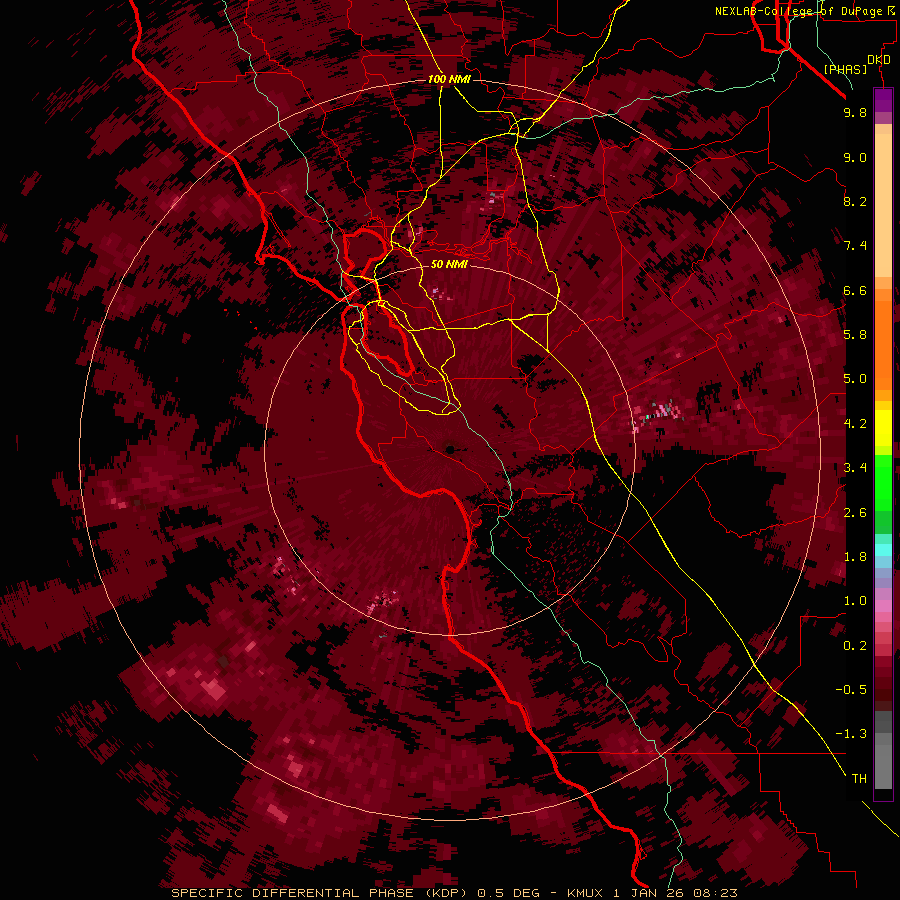This screenshot has height=900, width=900.
Task: Click the 8.2 scale value
Action: [855, 201]
